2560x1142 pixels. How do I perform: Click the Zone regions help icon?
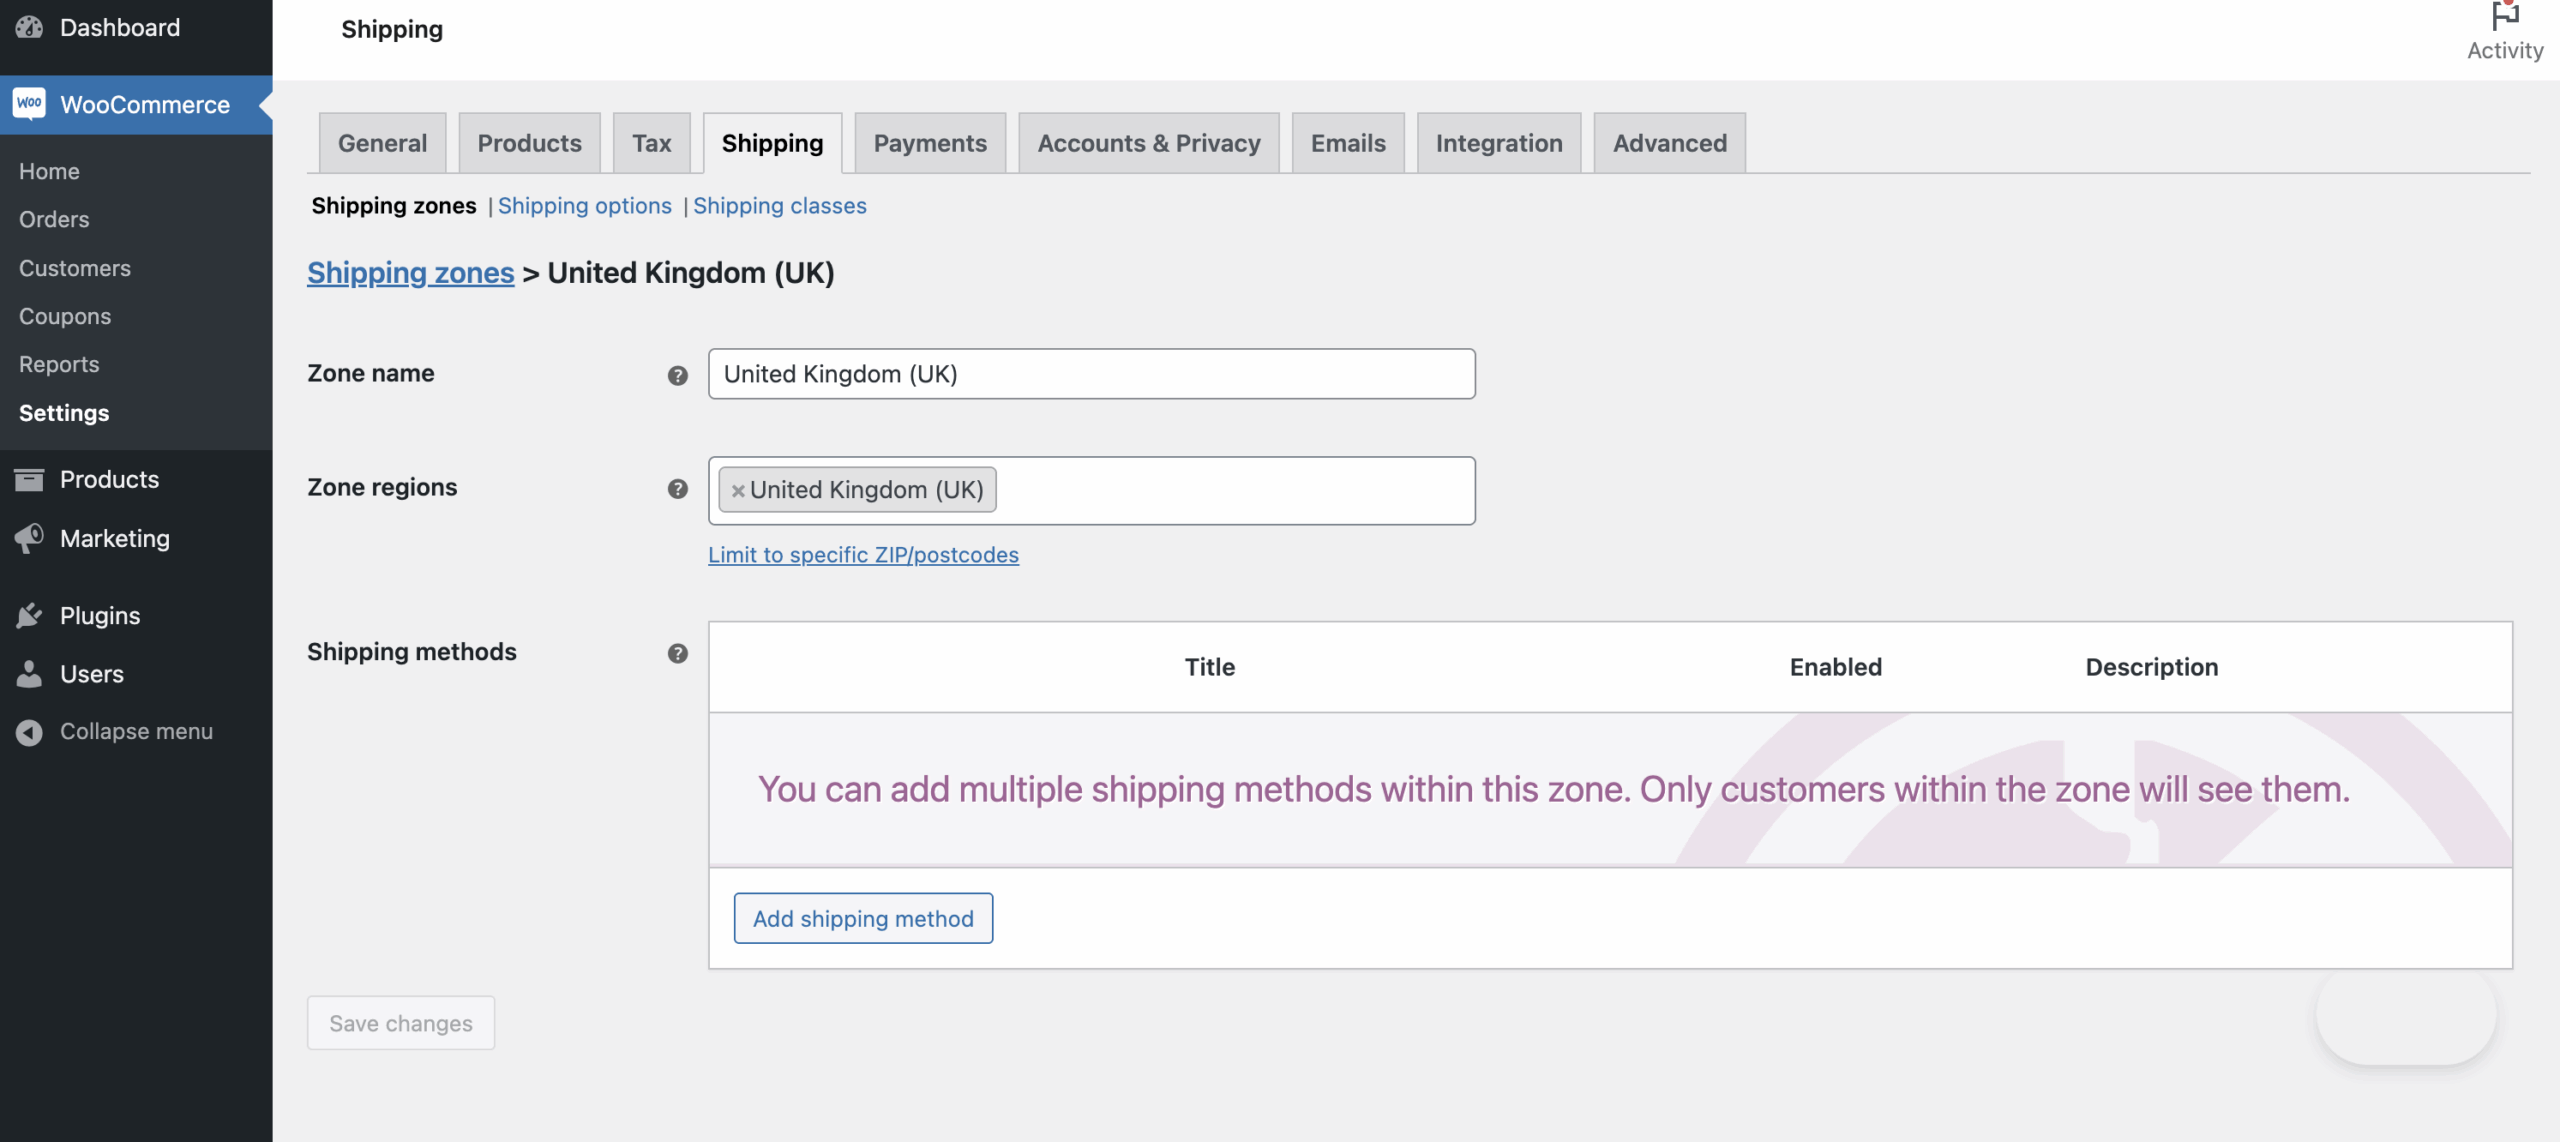pyautogui.click(x=679, y=489)
